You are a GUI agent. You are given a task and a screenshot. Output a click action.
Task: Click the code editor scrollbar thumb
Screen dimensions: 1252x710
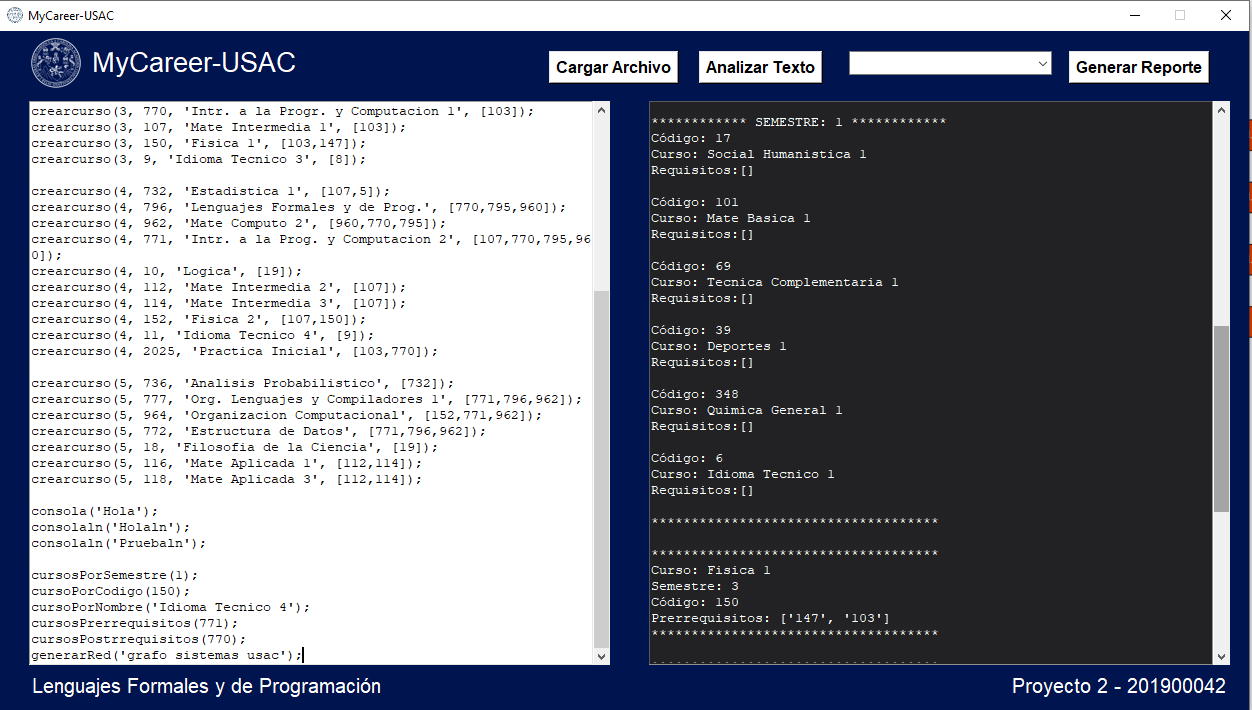pyautogui.click(x=601, y=468)
